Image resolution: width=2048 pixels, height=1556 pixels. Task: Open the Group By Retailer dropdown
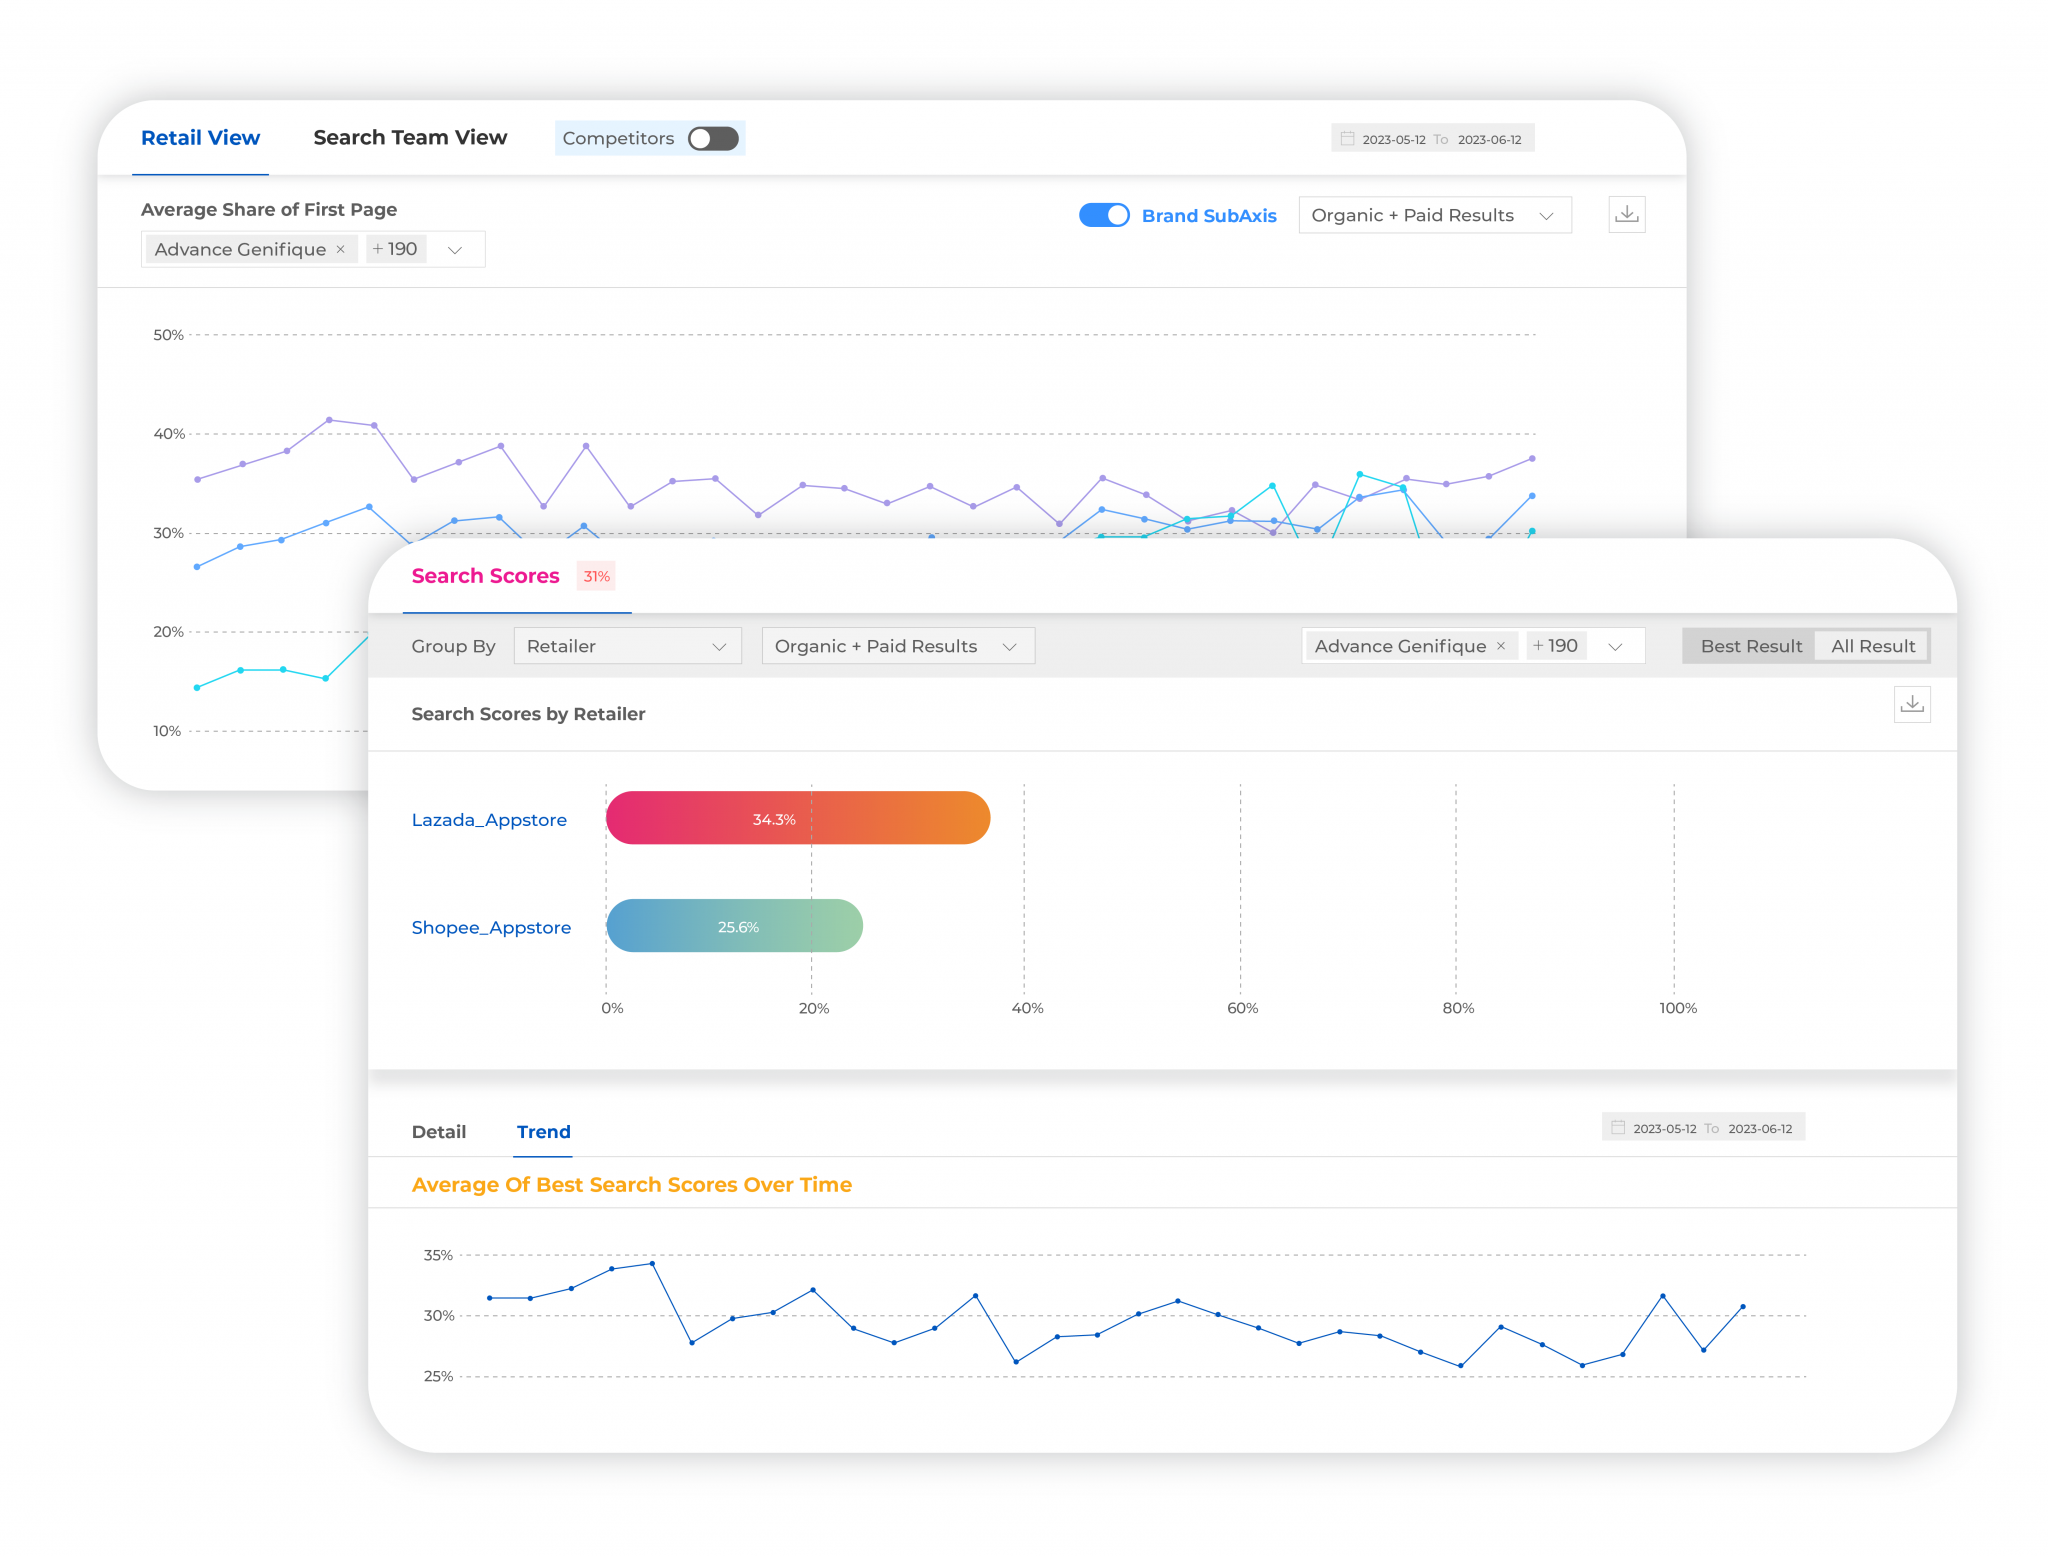[627, 646]
